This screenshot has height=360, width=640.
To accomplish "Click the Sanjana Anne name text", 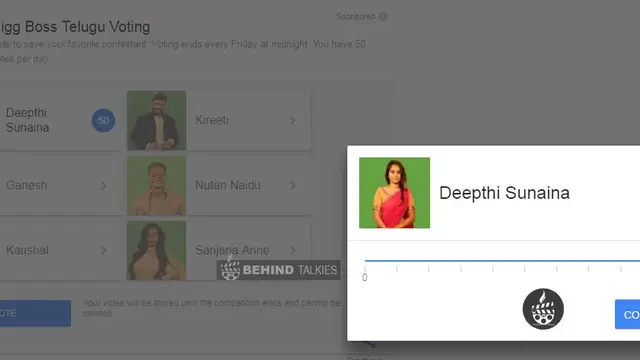I will [232, 250].
